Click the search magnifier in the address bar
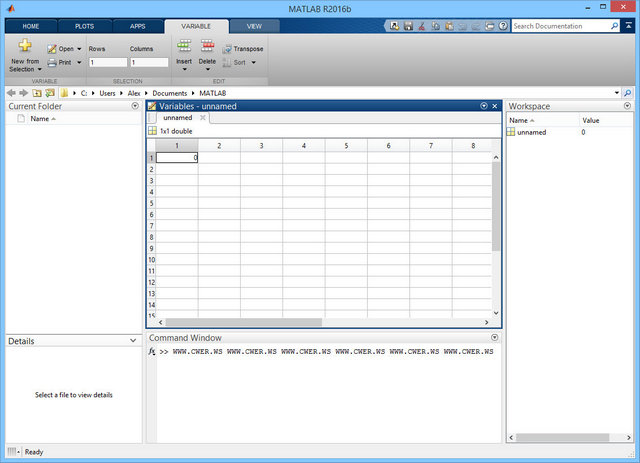The image size is (640, 463). pos(629,92)
